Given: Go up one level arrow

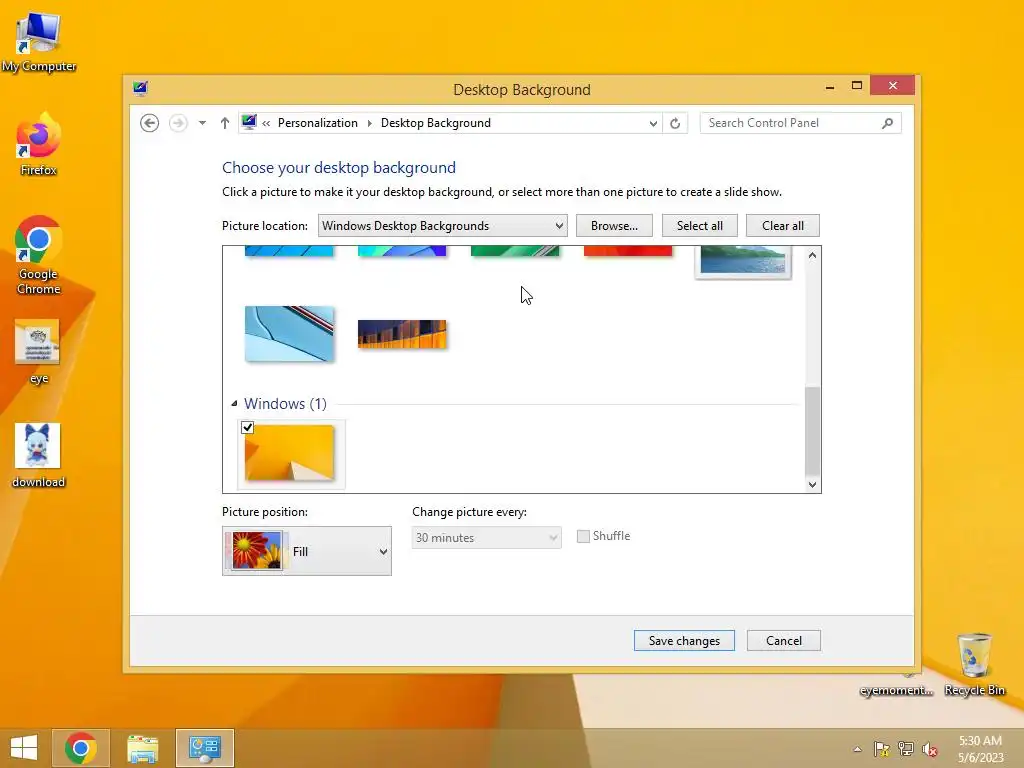Looking at the screenshot, I should click(225, 123).
